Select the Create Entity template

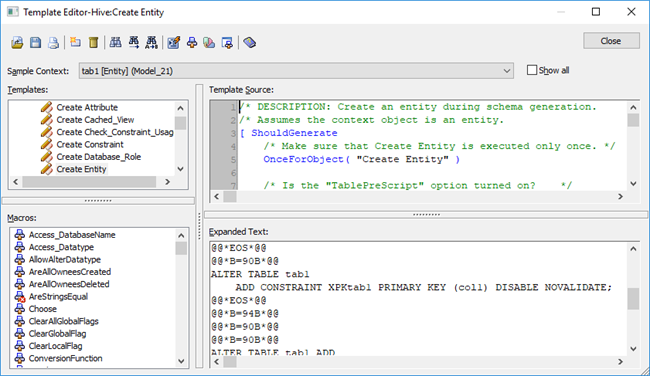click(81, 169)
